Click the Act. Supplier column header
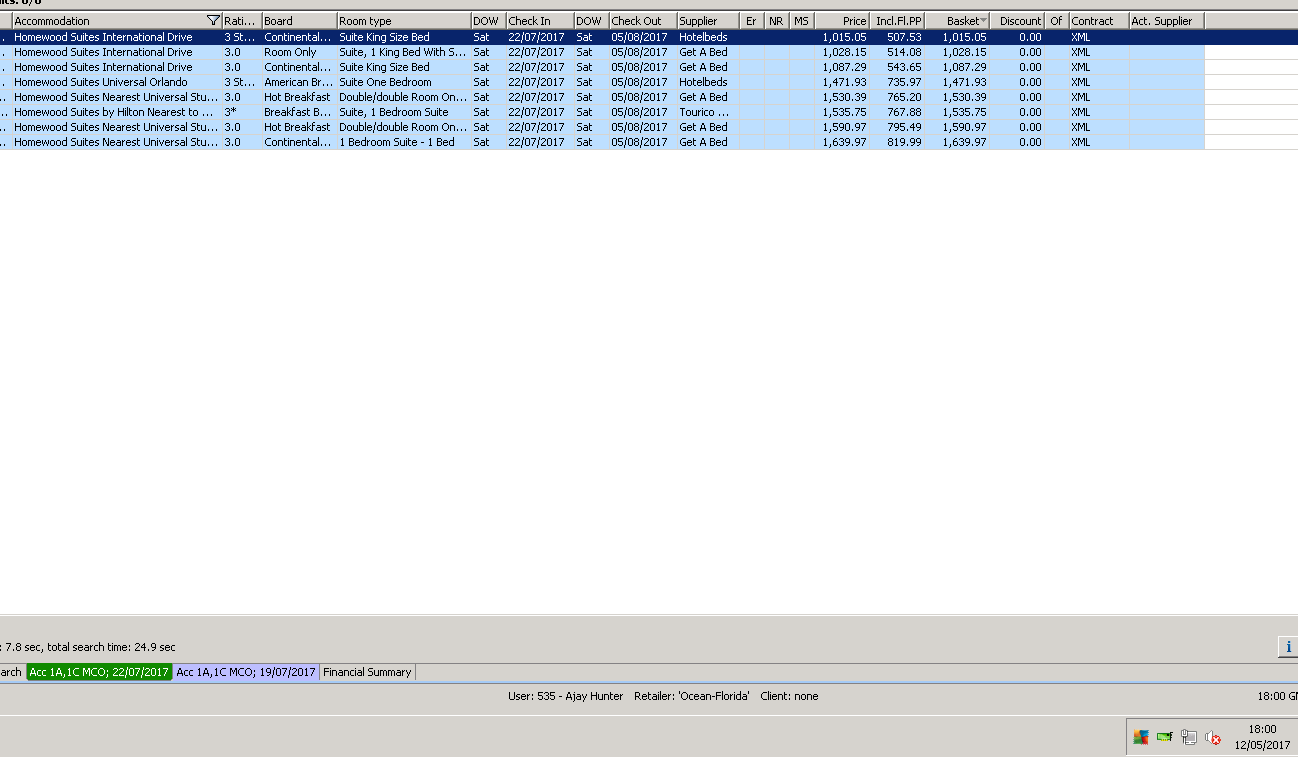The image size is (1298, 757). (1167, 21)
